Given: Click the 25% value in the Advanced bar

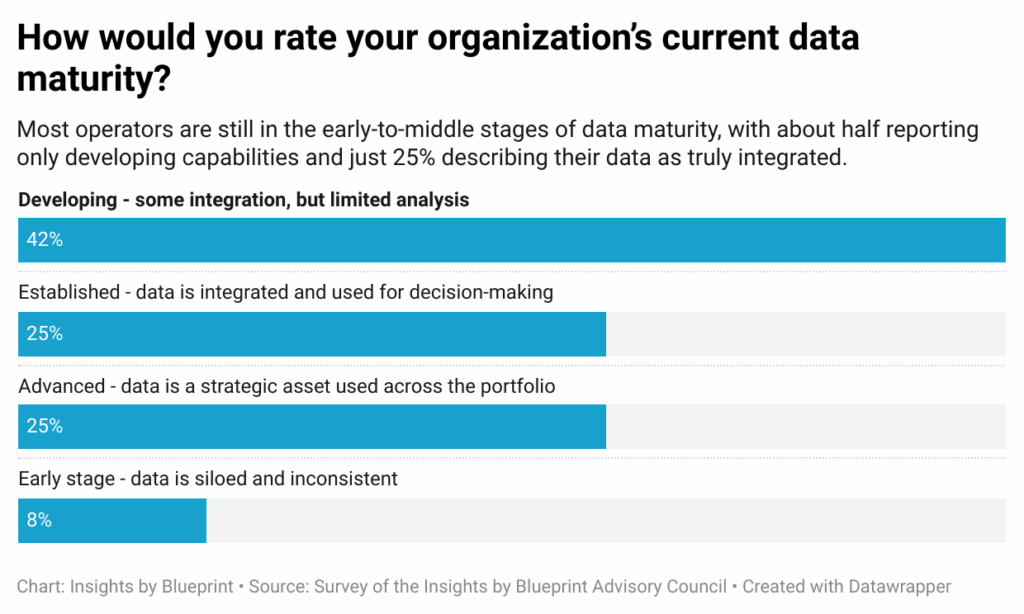Looking at the screenshot, I should pos(45,427).
